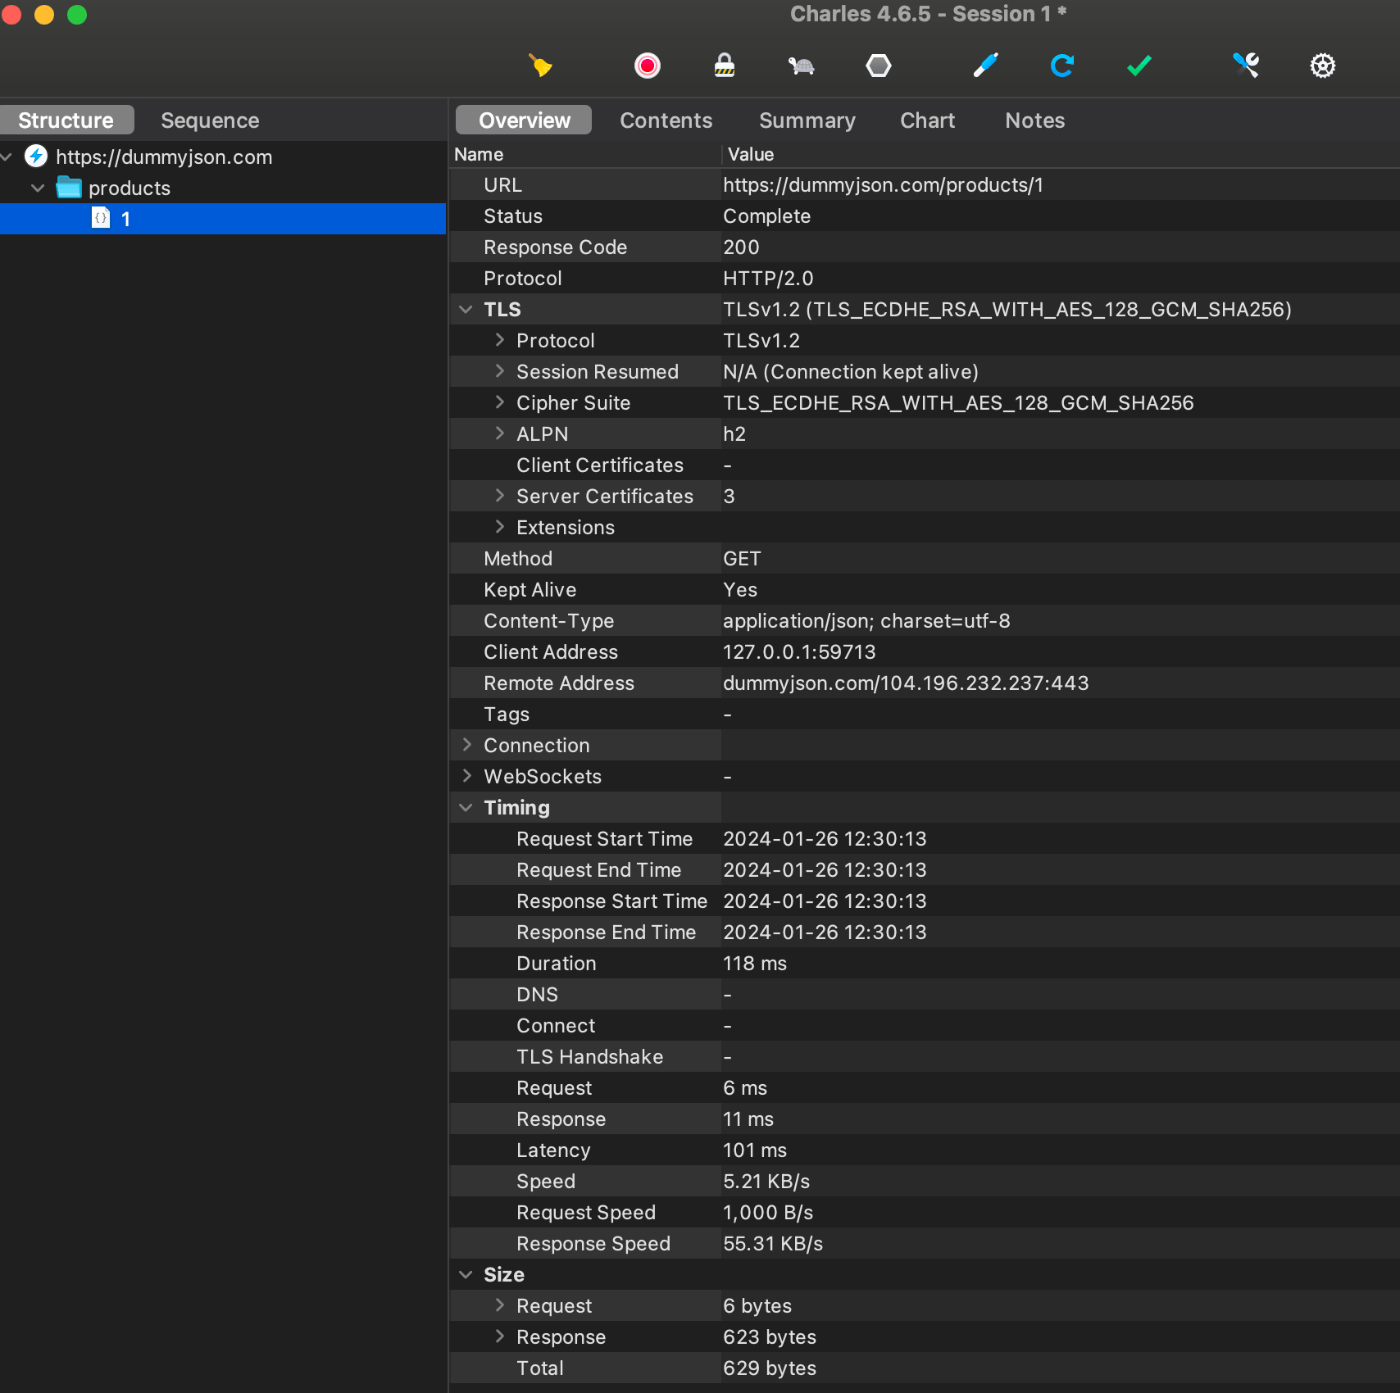
Task: Collapse the TLS section
Action: click(466, 309)
